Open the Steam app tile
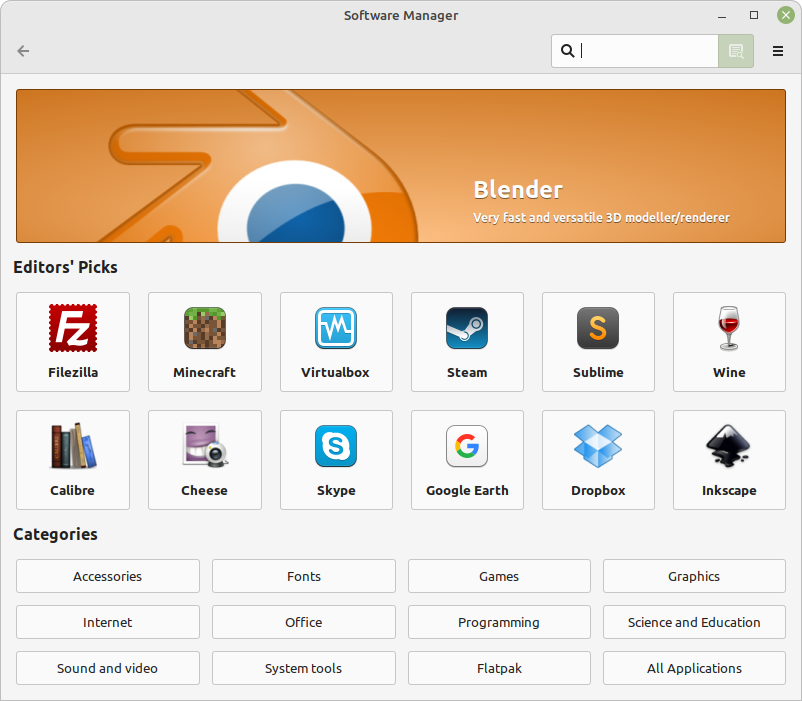802x701 pixels. click(467, 342)
